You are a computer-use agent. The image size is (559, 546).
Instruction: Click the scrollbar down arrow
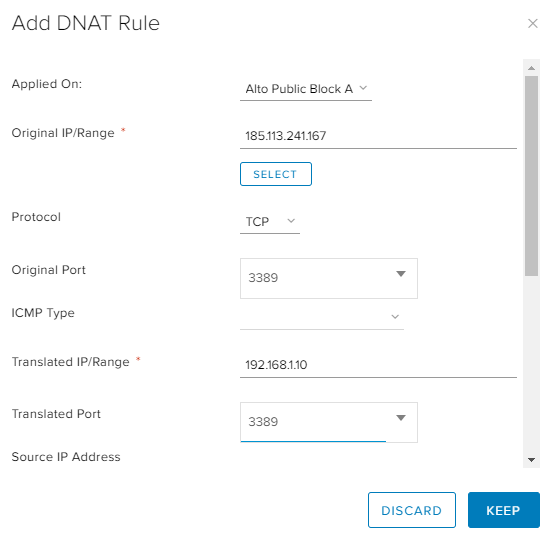[531, 460]
